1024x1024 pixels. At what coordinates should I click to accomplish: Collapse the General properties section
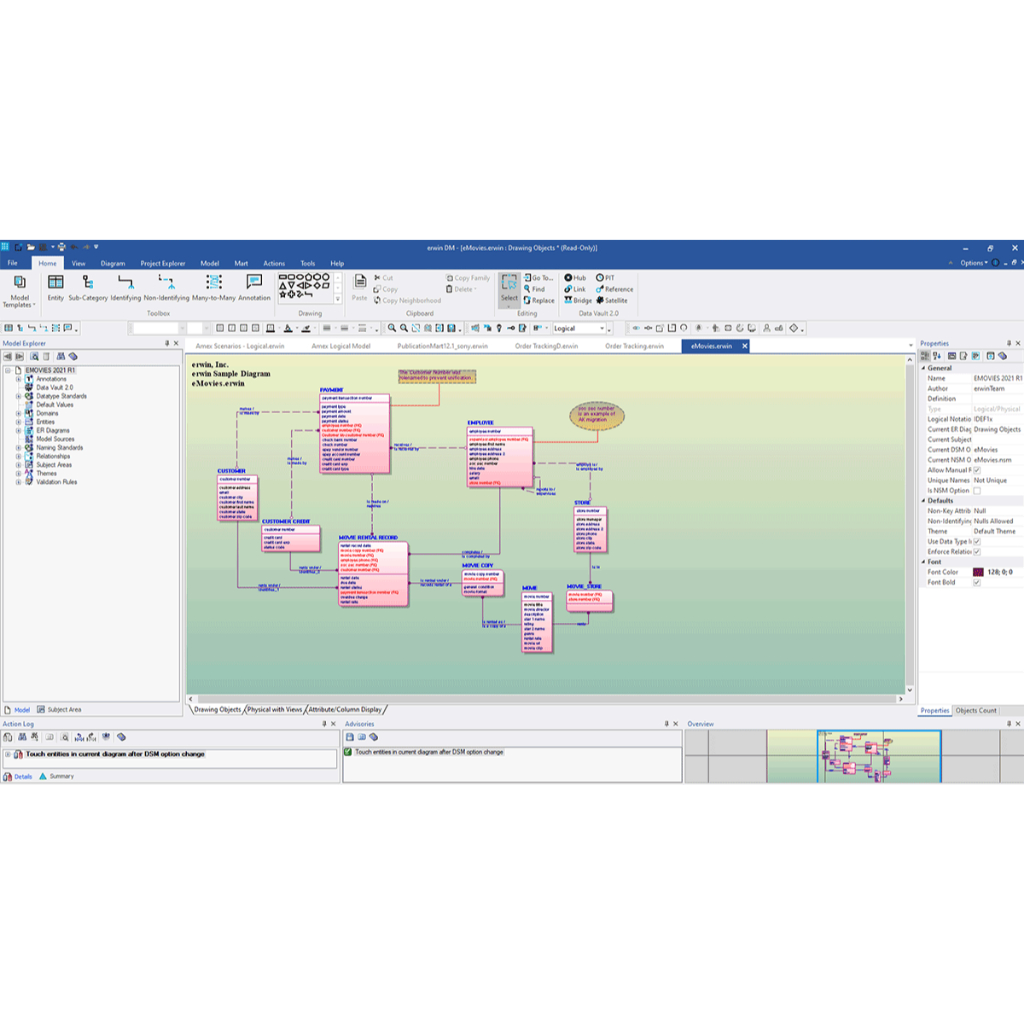[x=923, y=368]
